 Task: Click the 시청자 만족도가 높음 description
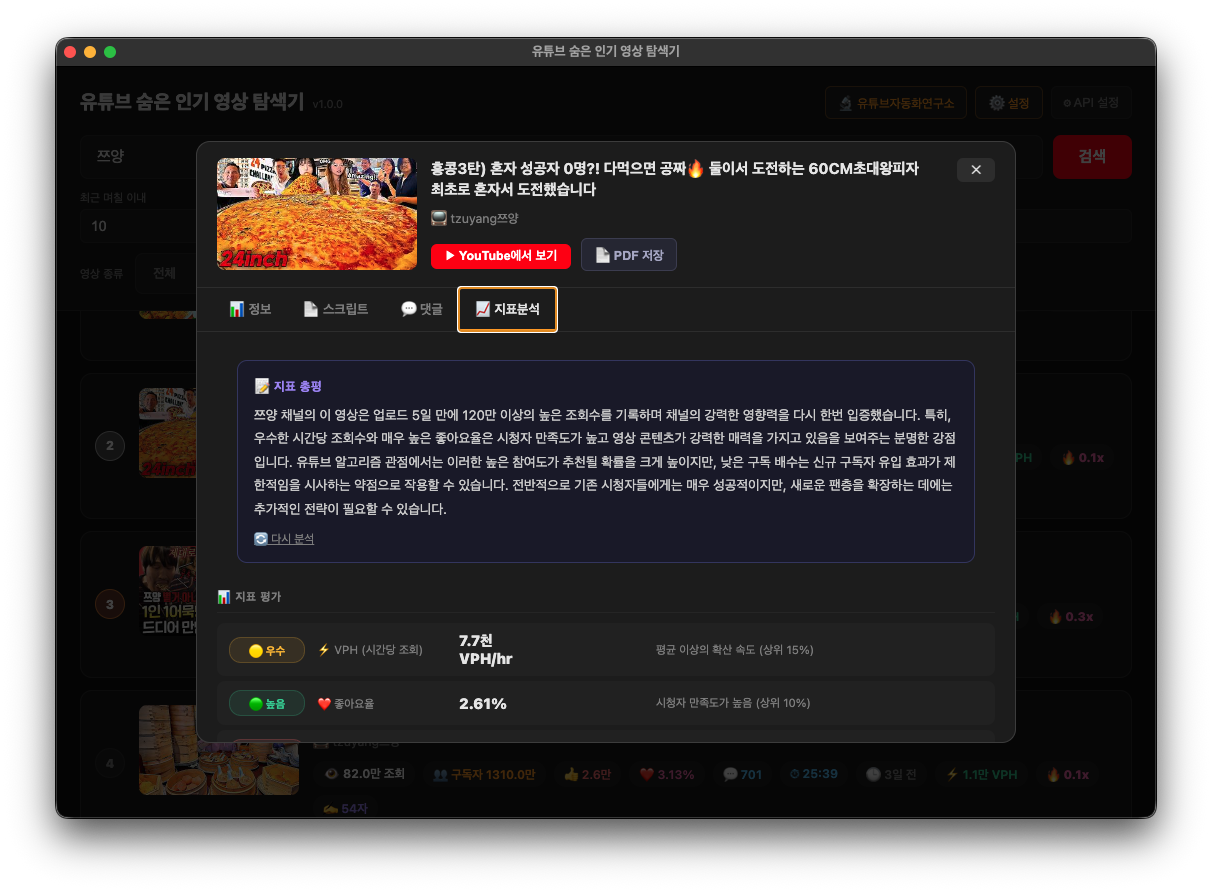pos(733,704)
